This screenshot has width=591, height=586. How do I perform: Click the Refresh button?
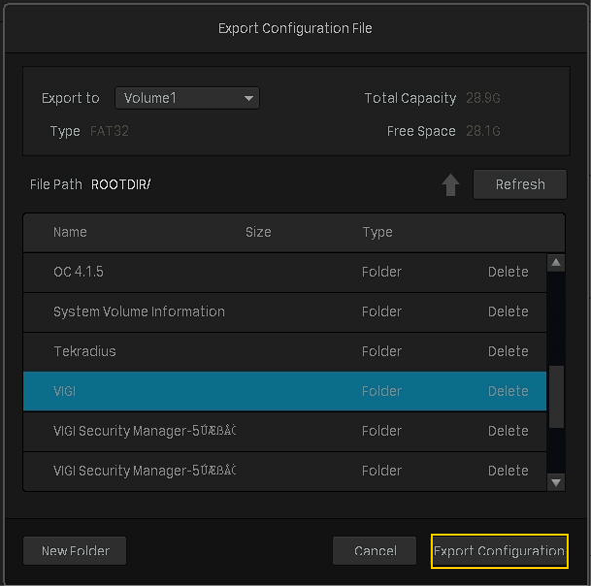[520, 184]
